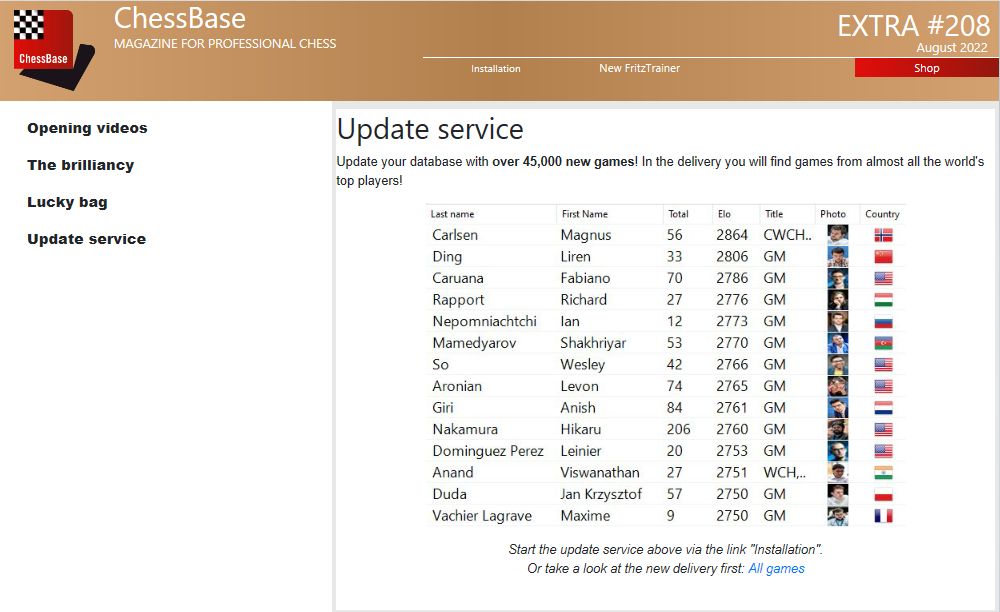1000x612 pixels.
Task: Open Aronian's photo thumbnail
Action: 837,386
